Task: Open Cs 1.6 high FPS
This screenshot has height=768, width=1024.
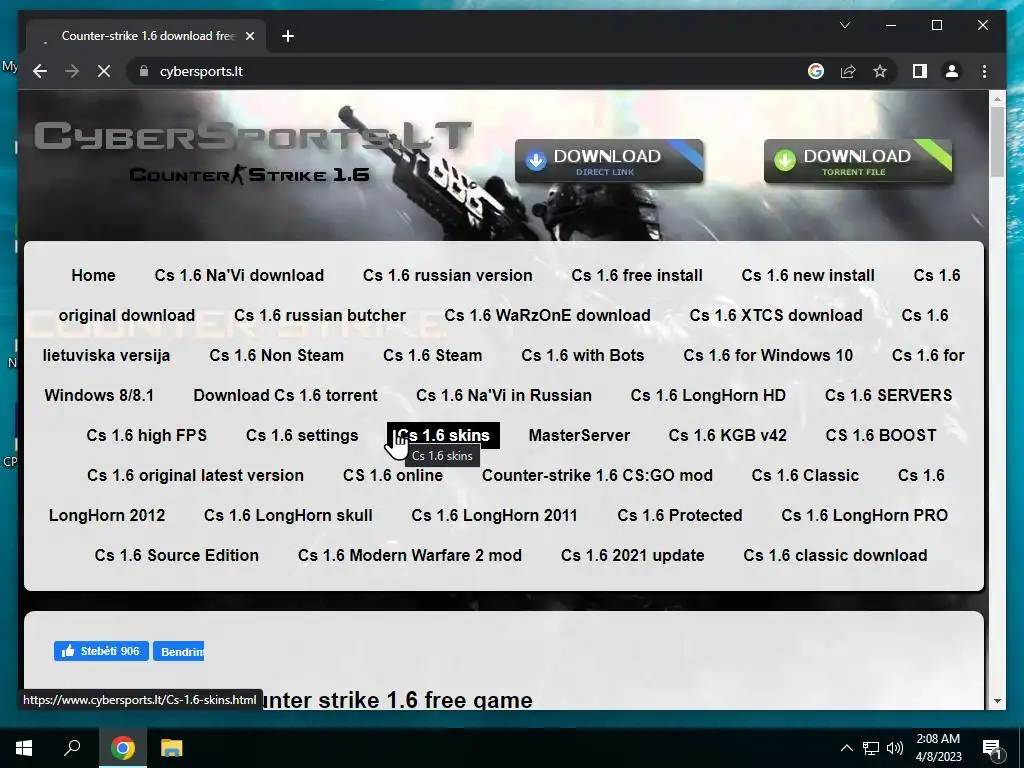Action: point(146,435)
